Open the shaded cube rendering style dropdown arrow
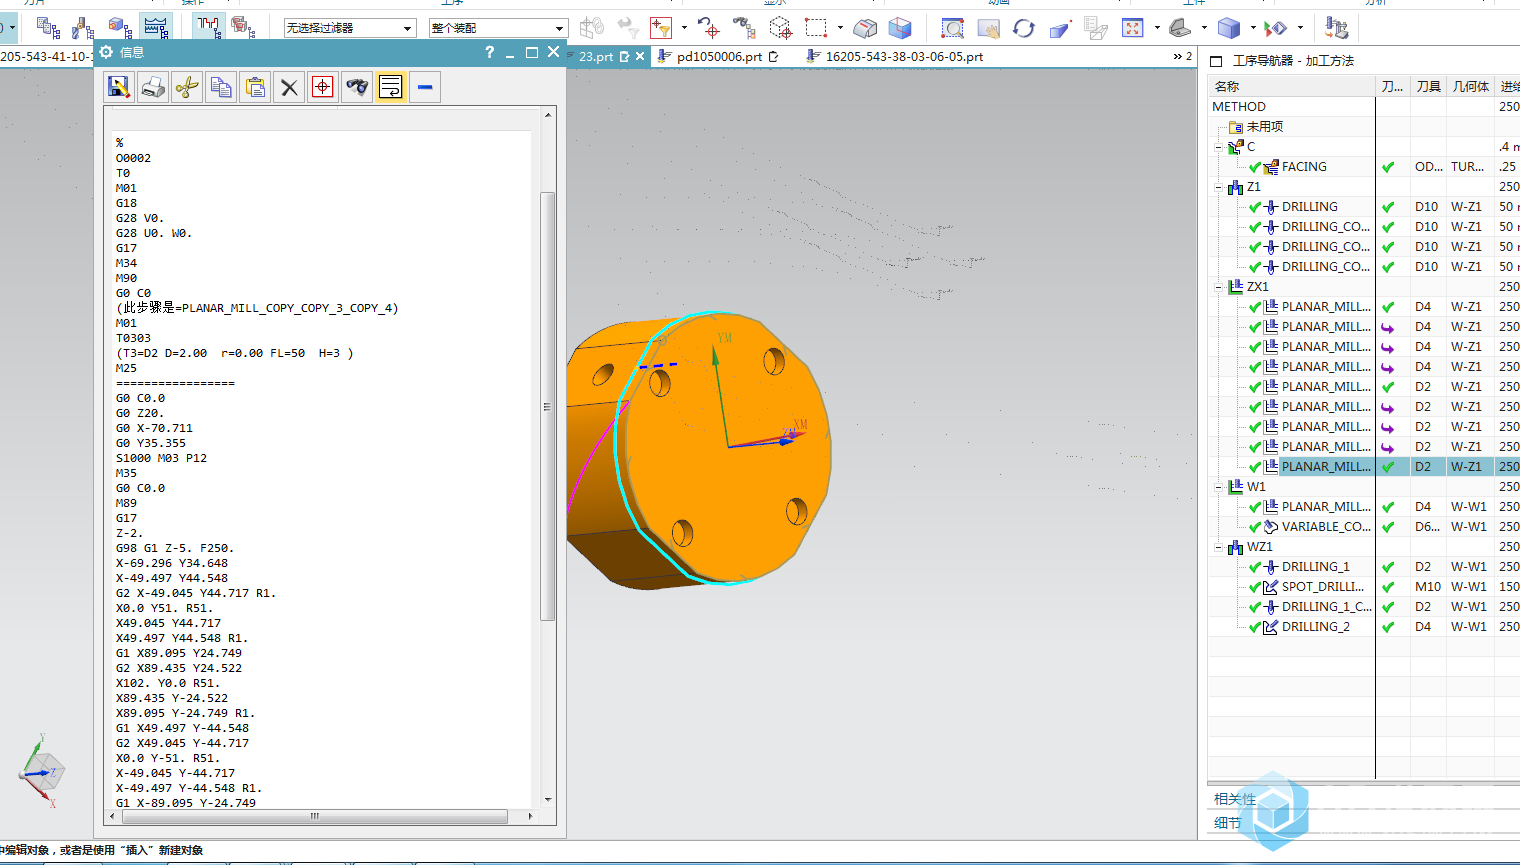Image resolution: width=1520 pixels, height=865 pixels. pos(1253,28)
